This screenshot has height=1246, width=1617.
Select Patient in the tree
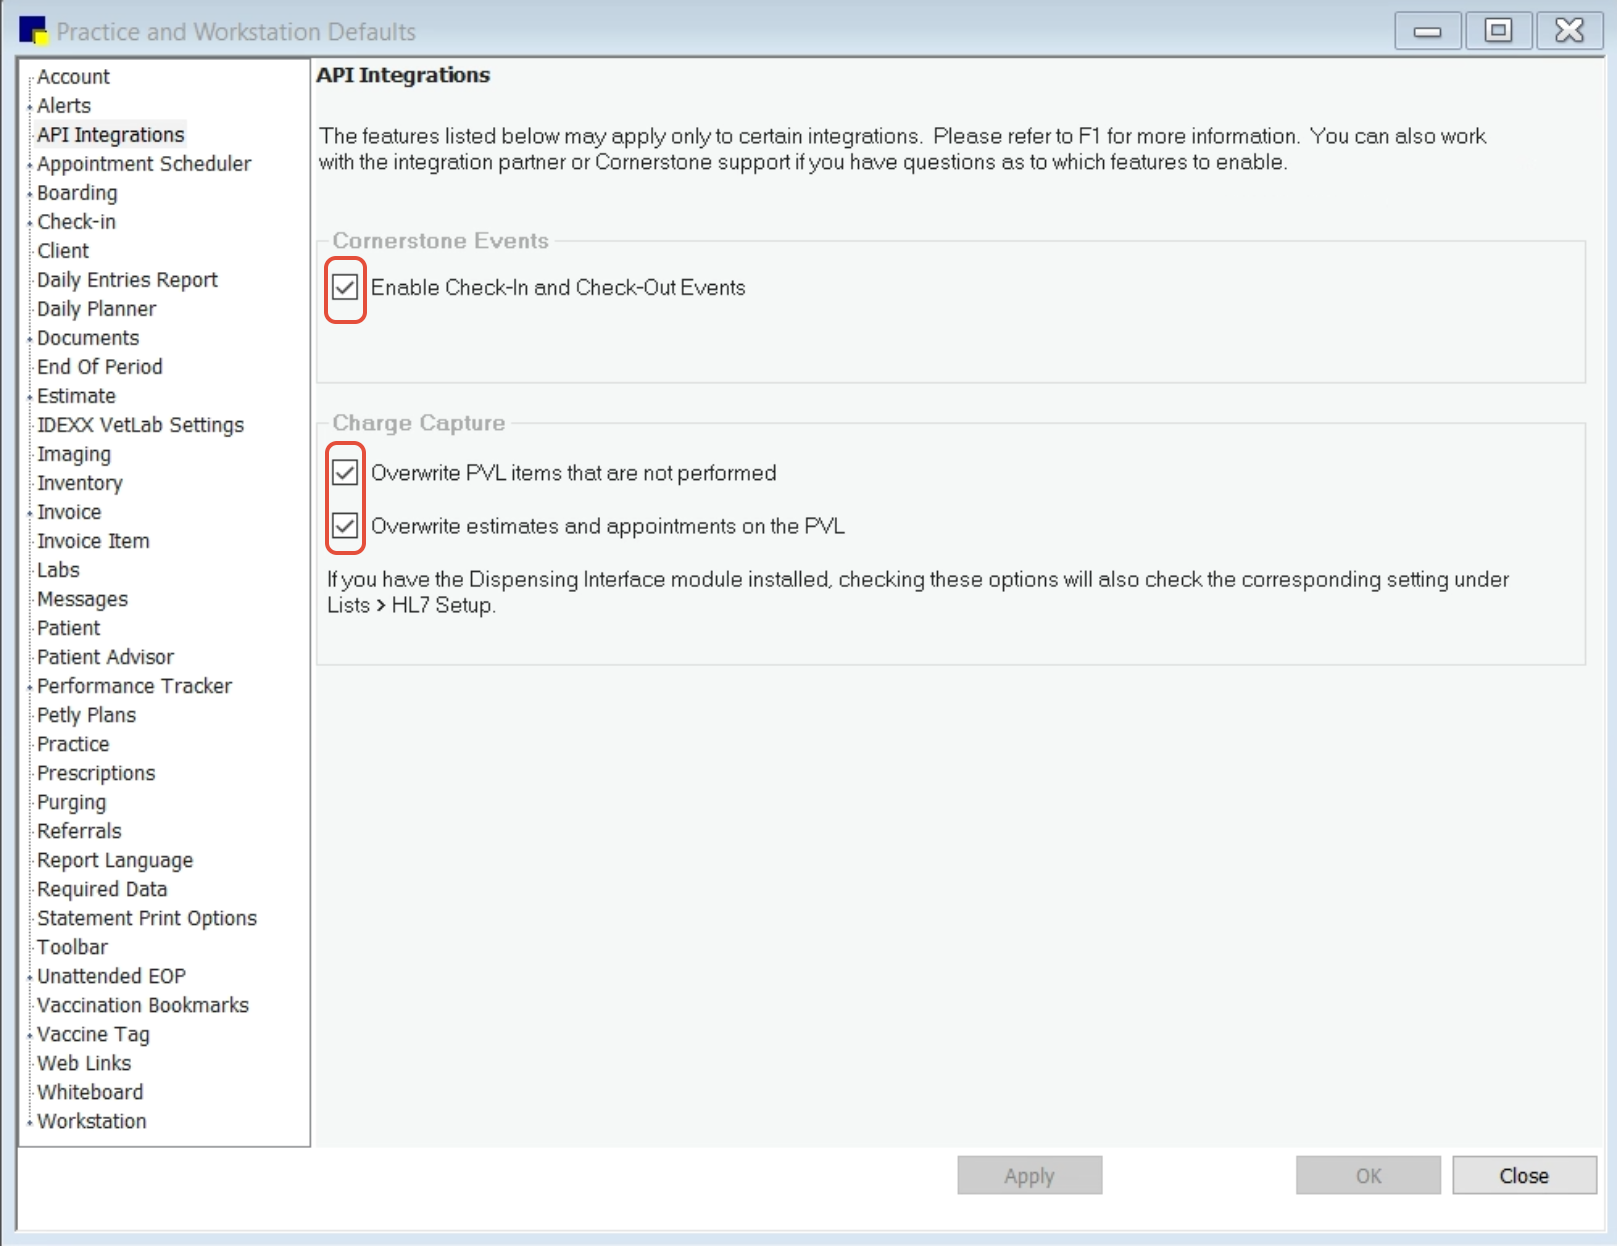68,628
